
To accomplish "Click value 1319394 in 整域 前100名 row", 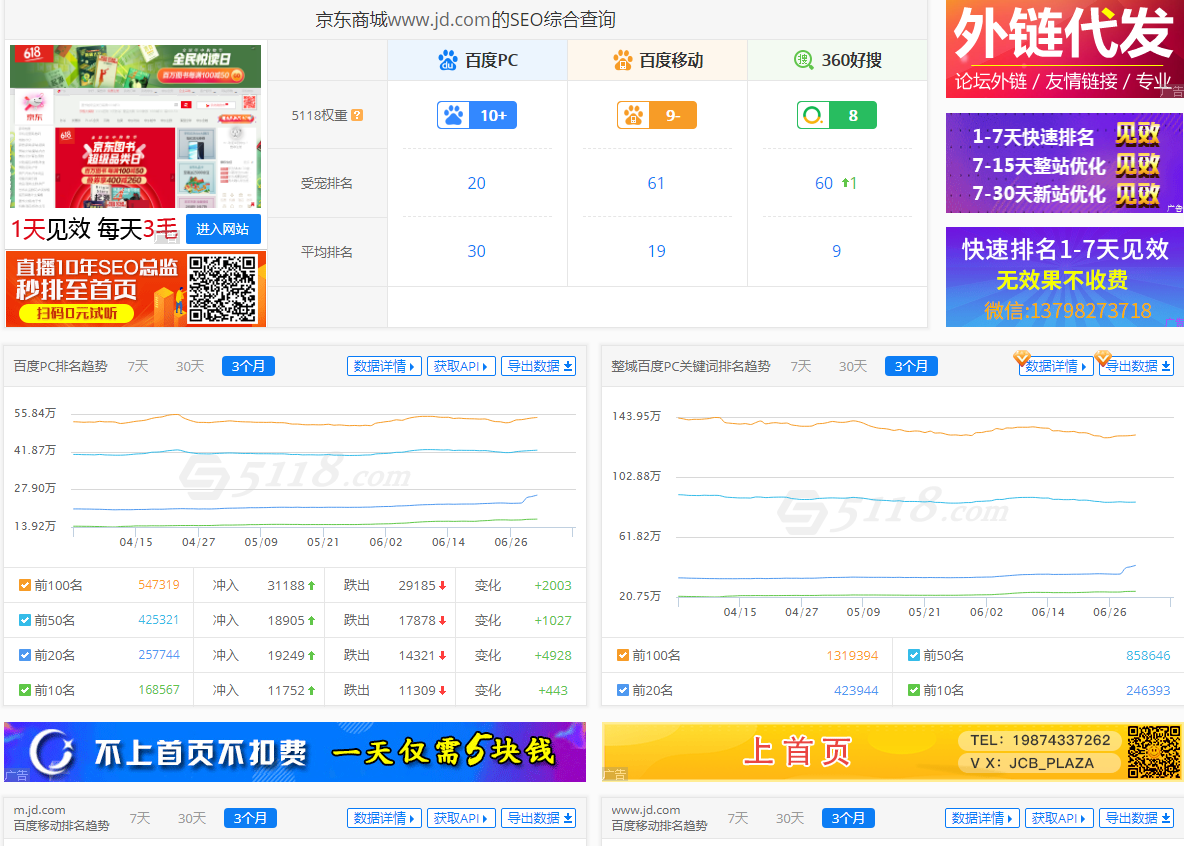I will 853,656.
